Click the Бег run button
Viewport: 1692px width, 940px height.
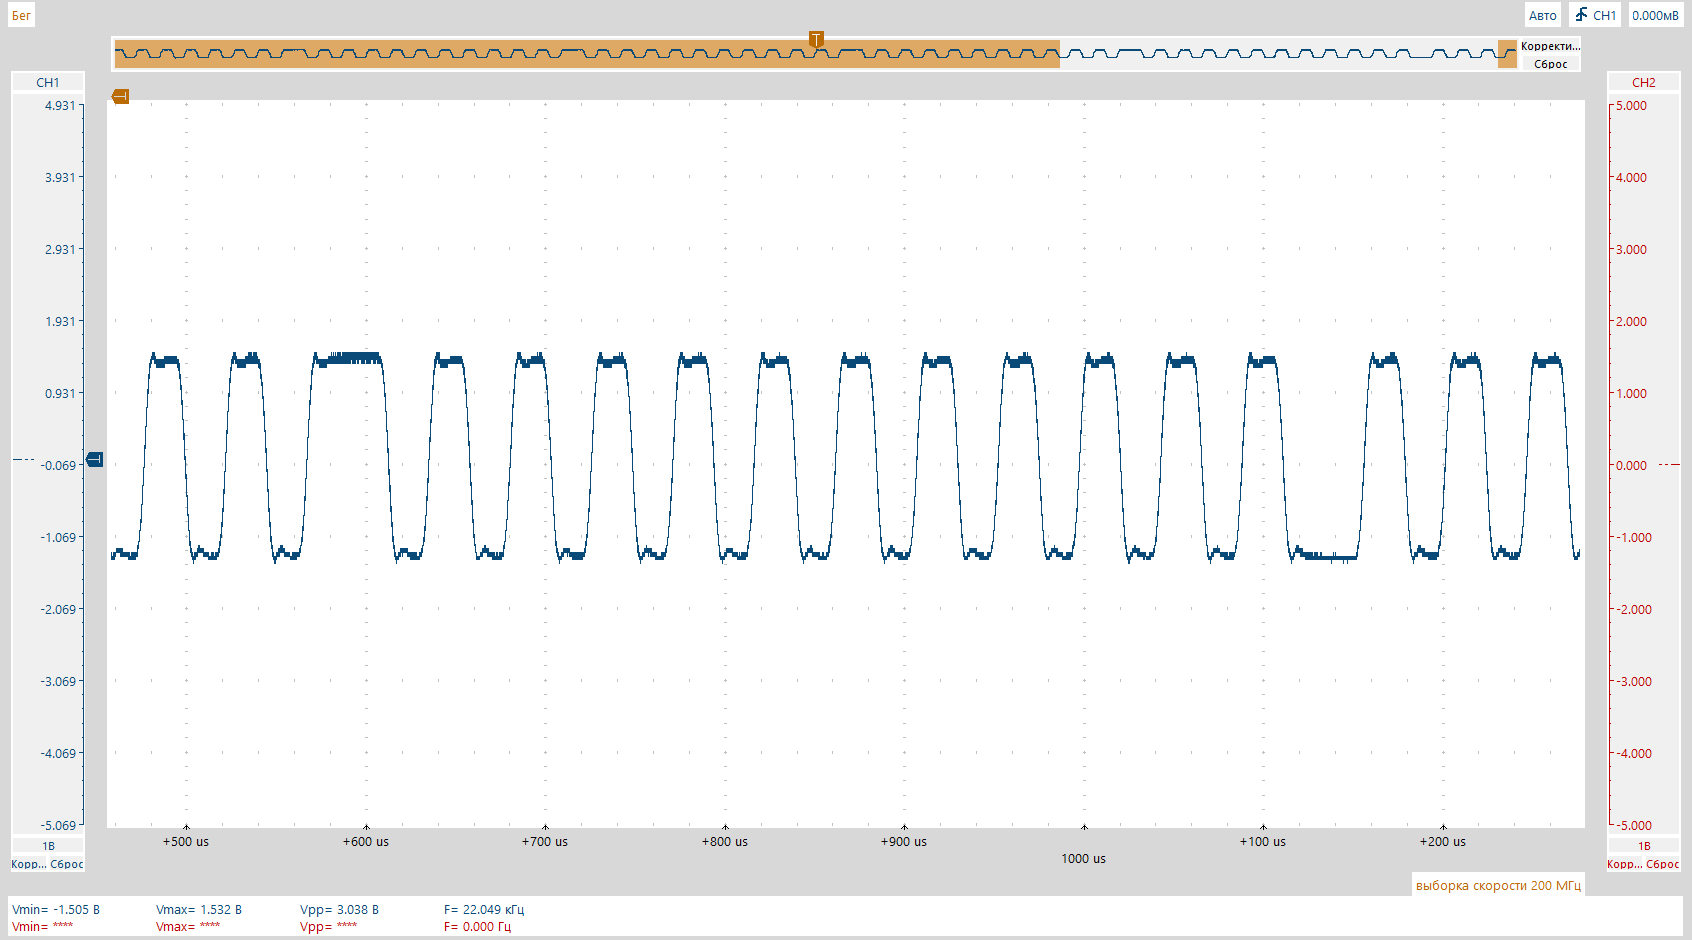click(21, 15)
